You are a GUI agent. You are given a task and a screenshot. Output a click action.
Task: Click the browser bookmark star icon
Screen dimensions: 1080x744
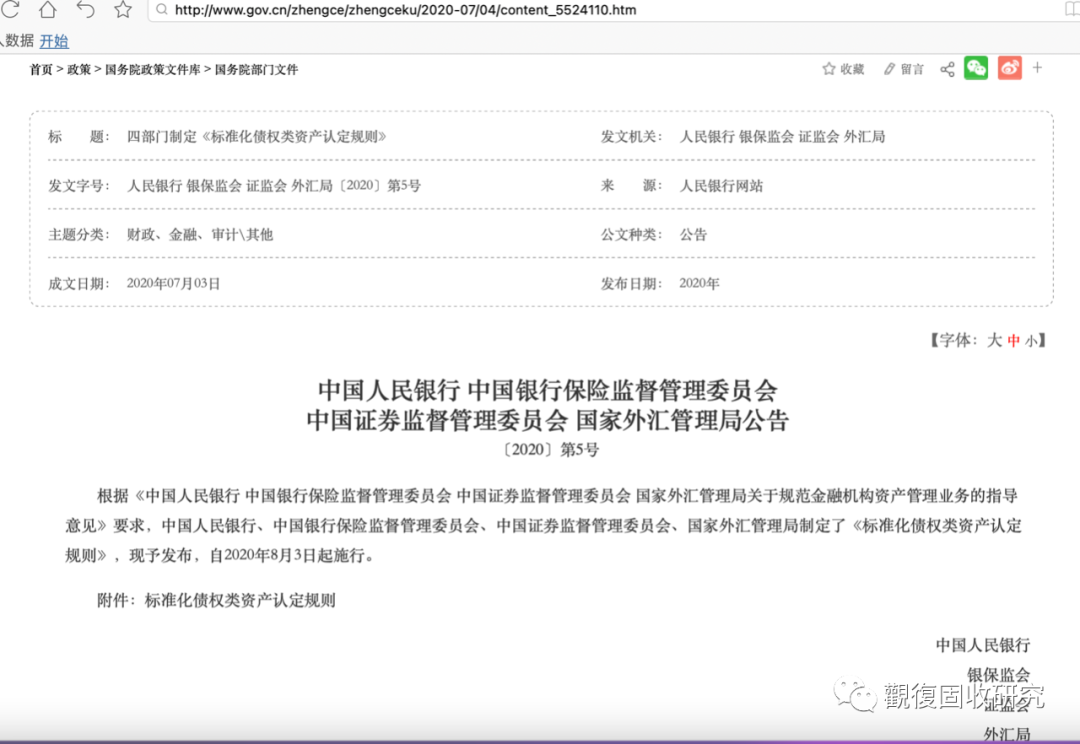click(122, 11)
